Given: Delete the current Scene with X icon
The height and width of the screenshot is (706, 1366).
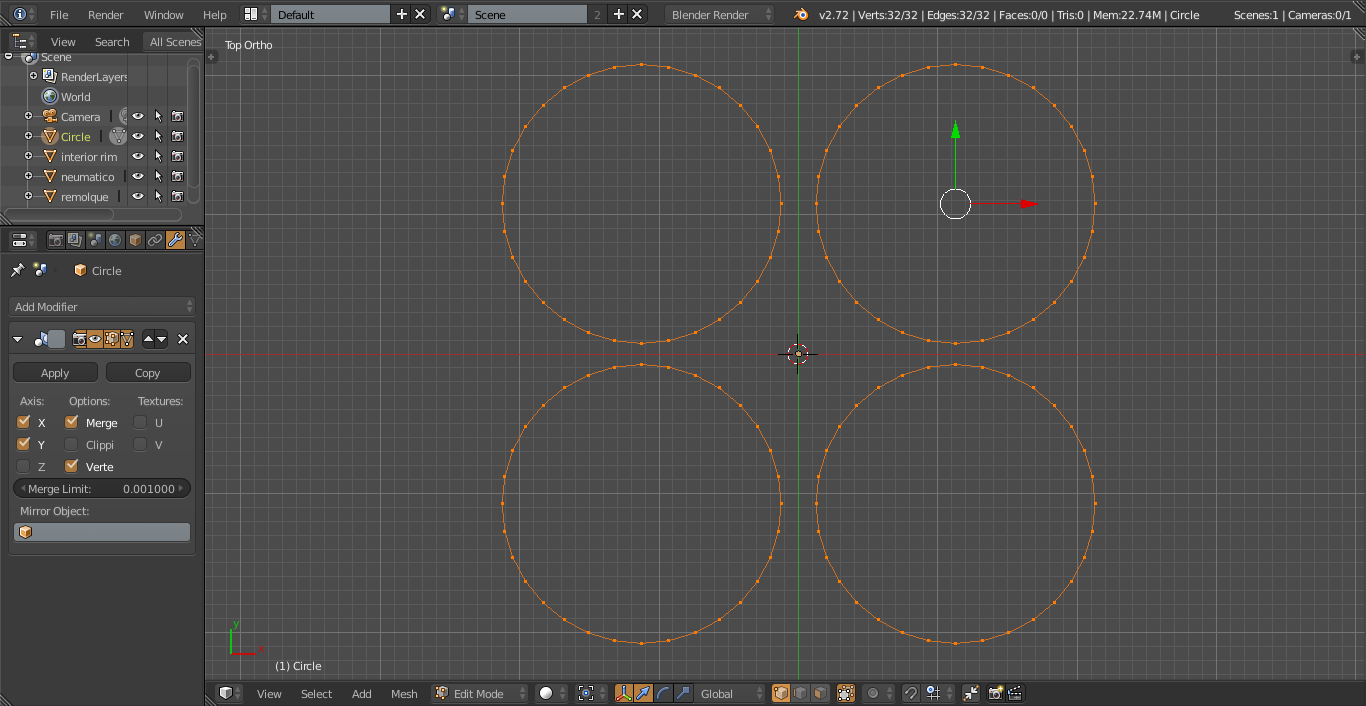Looking at the screenshot, I should [637, 14].
